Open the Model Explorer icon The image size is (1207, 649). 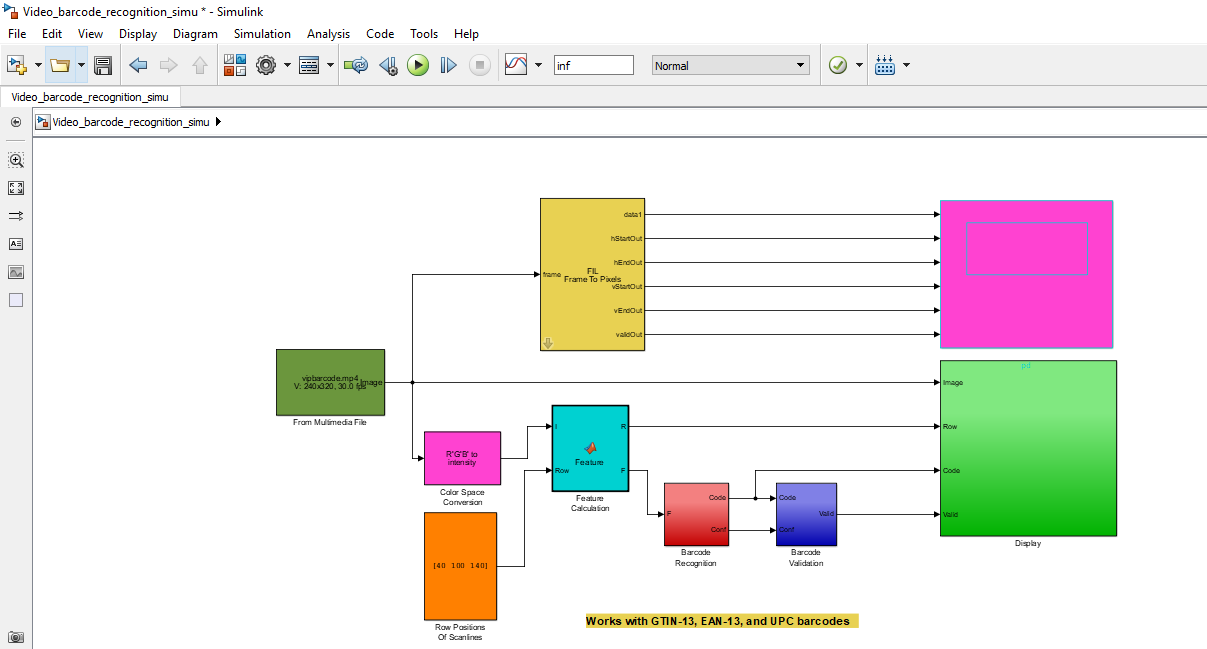(309, 66)
